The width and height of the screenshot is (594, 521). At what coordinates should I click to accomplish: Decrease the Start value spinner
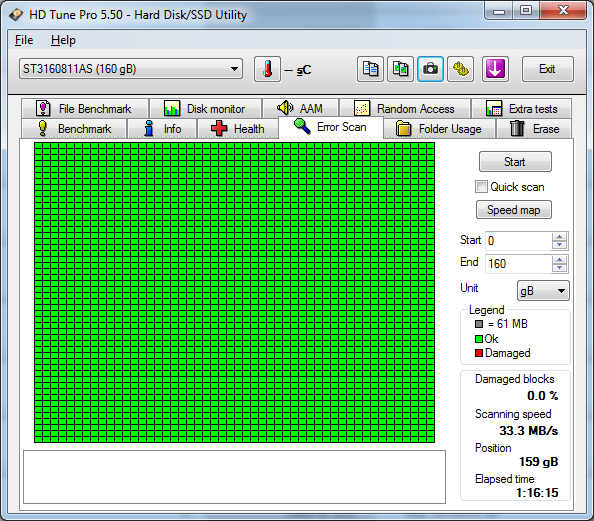560,245
